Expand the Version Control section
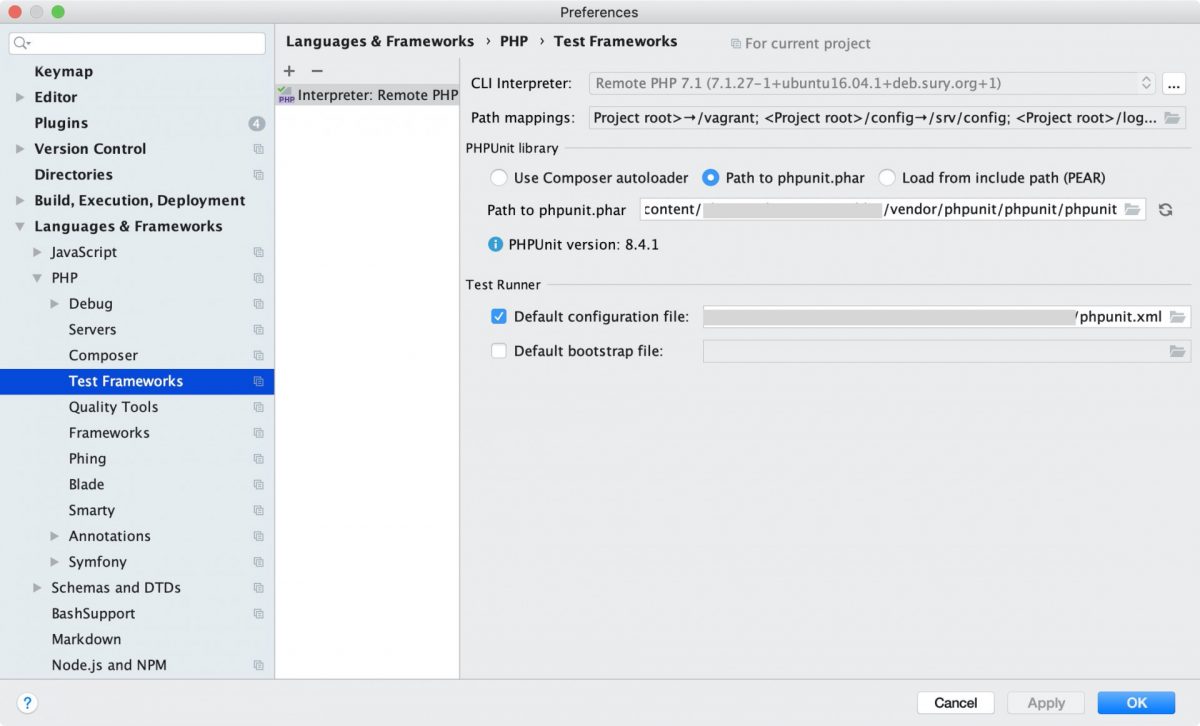This screenshot has height=726, width=1200. pos(20,149)
